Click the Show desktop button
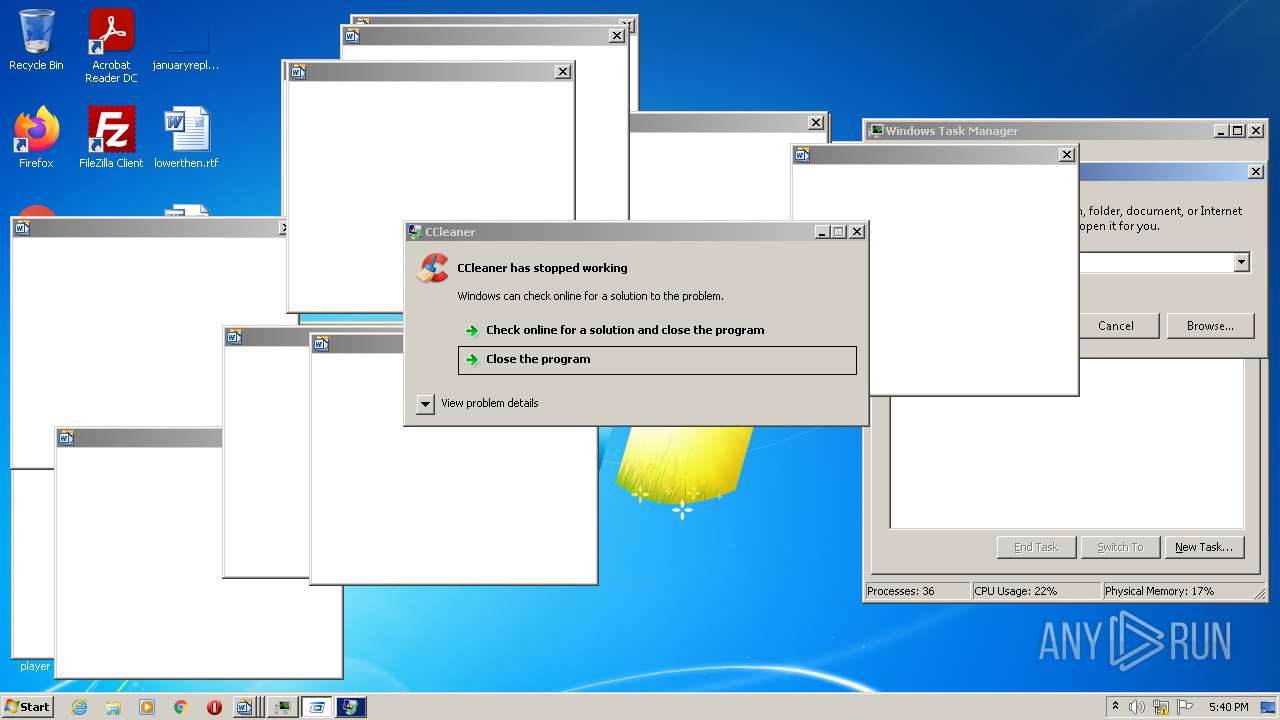This screenshot has width=1280, height=720. (1268, 707)
